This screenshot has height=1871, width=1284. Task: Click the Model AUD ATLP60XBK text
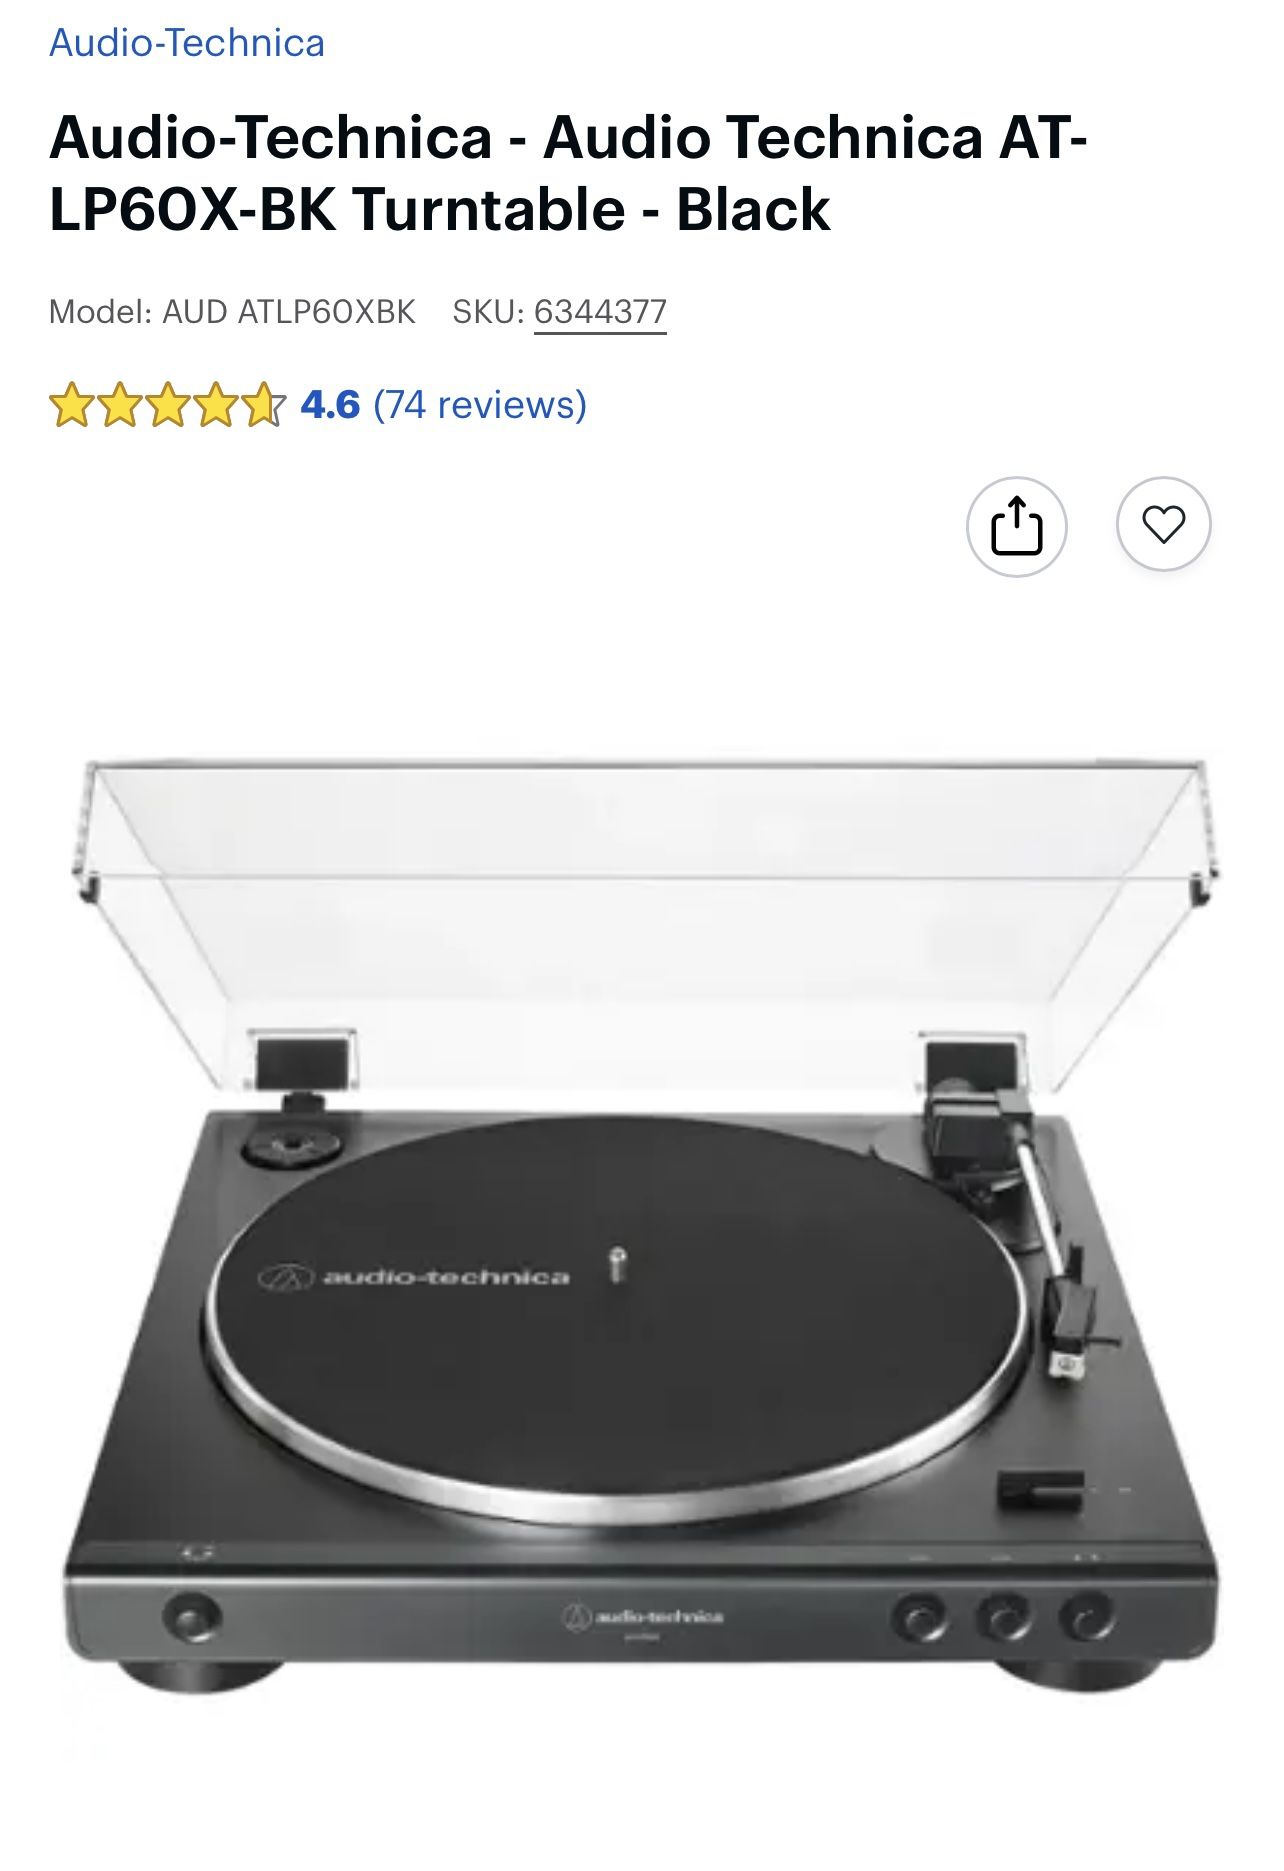pyautogui.click(x=232, y=312)
